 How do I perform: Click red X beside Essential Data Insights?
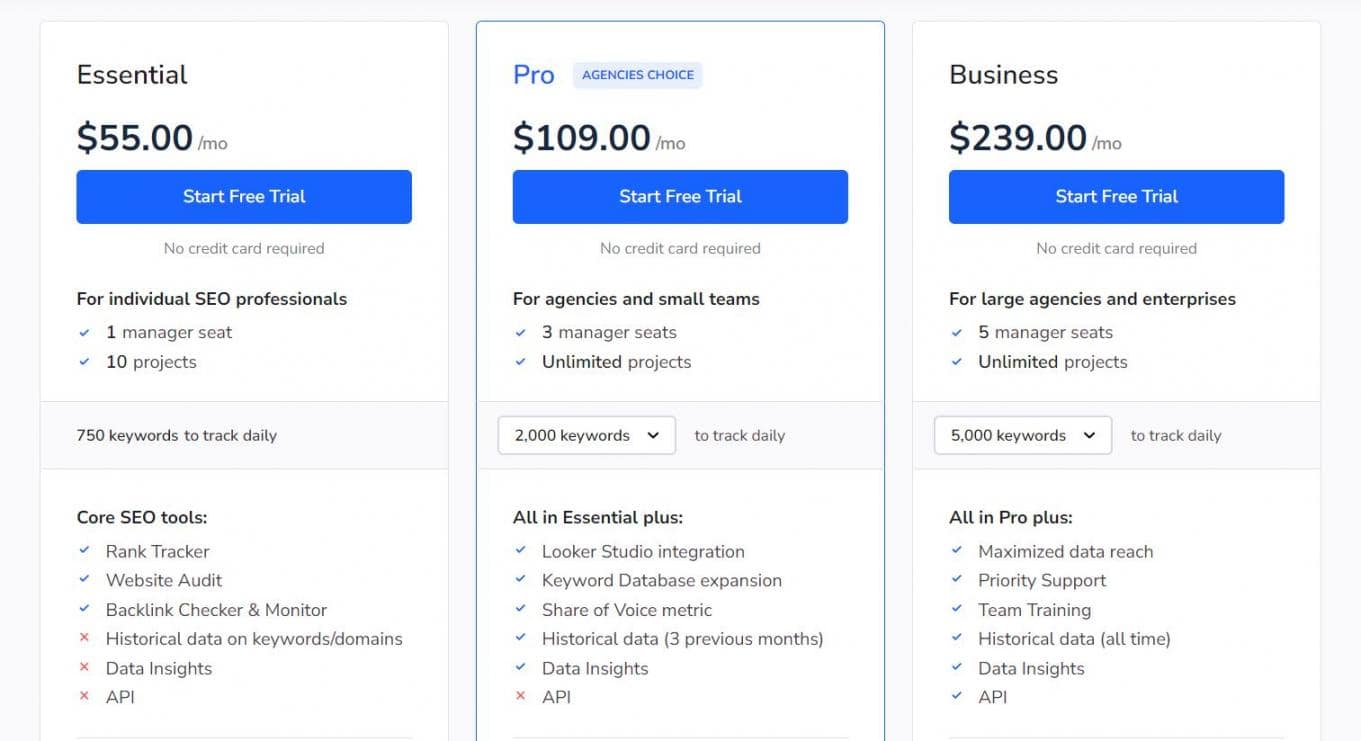(85, 668)
